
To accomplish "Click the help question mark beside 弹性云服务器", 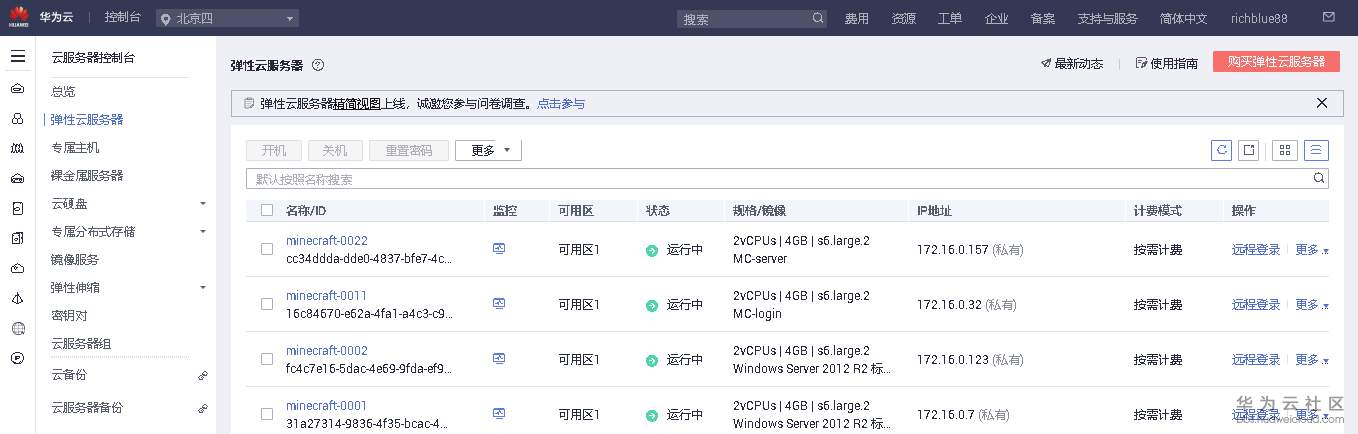I will 318,65.
